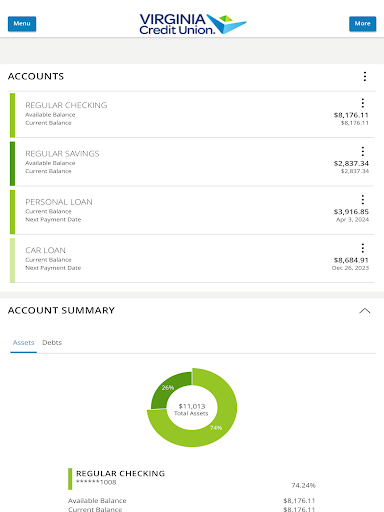The height and width of the screenshot is (512, 384).
Task: Open the Menu button
Action: (x=22, y=24)
